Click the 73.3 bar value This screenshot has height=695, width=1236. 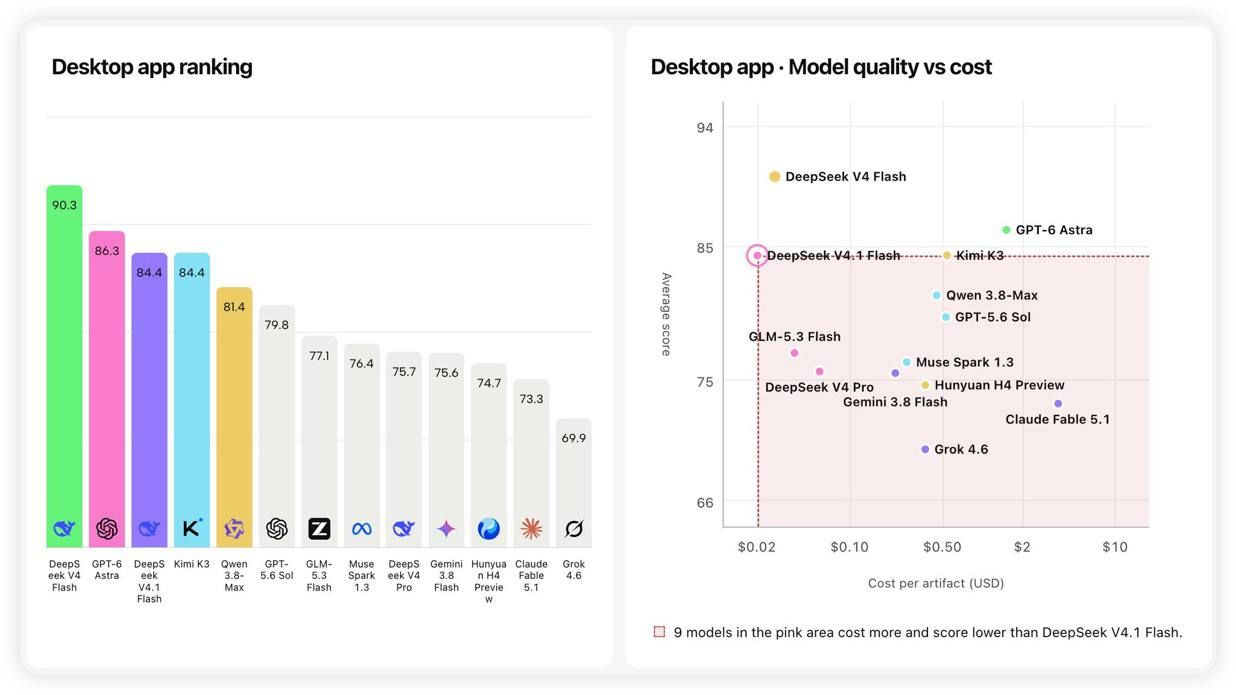point(531,399)
